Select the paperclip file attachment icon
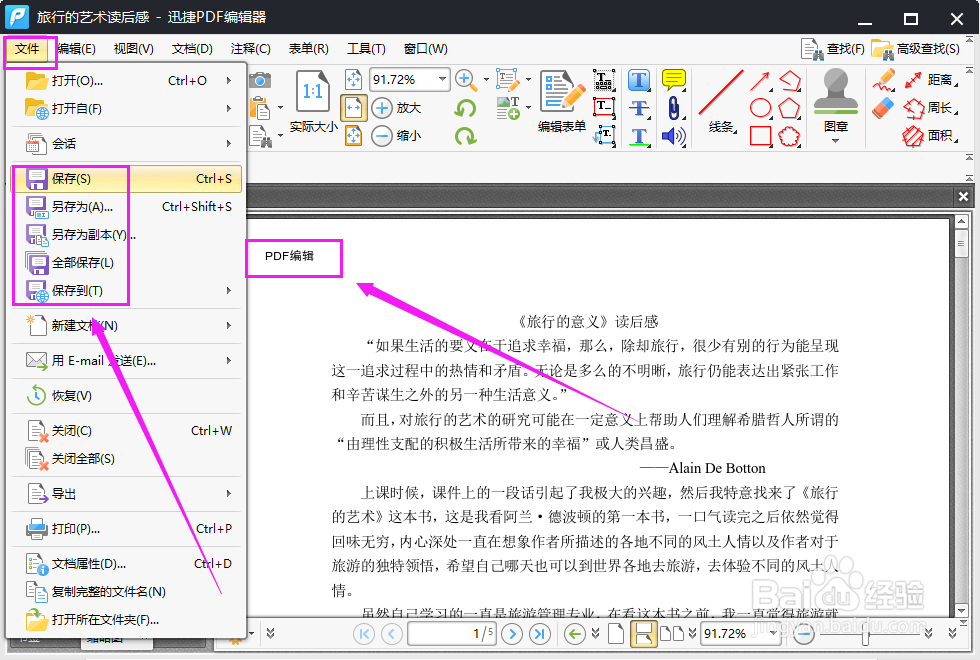Screen dimensions: 980x660 [673, 108]
